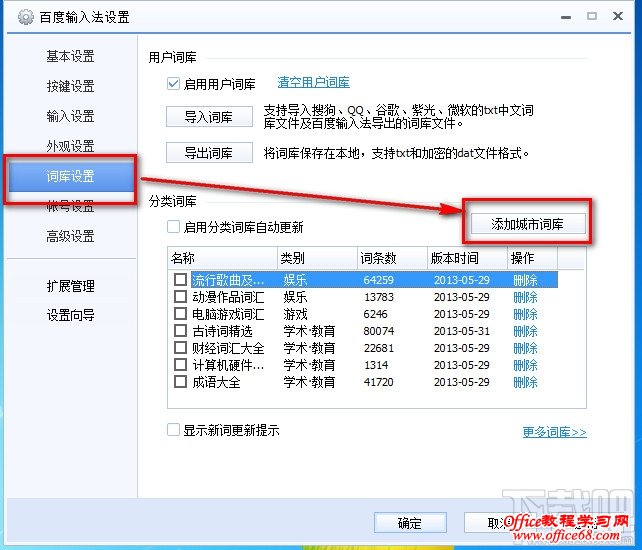The image size is (642, 550).
Task: Check the 古诗词精选 row checkbox
Action: point(180,330)
